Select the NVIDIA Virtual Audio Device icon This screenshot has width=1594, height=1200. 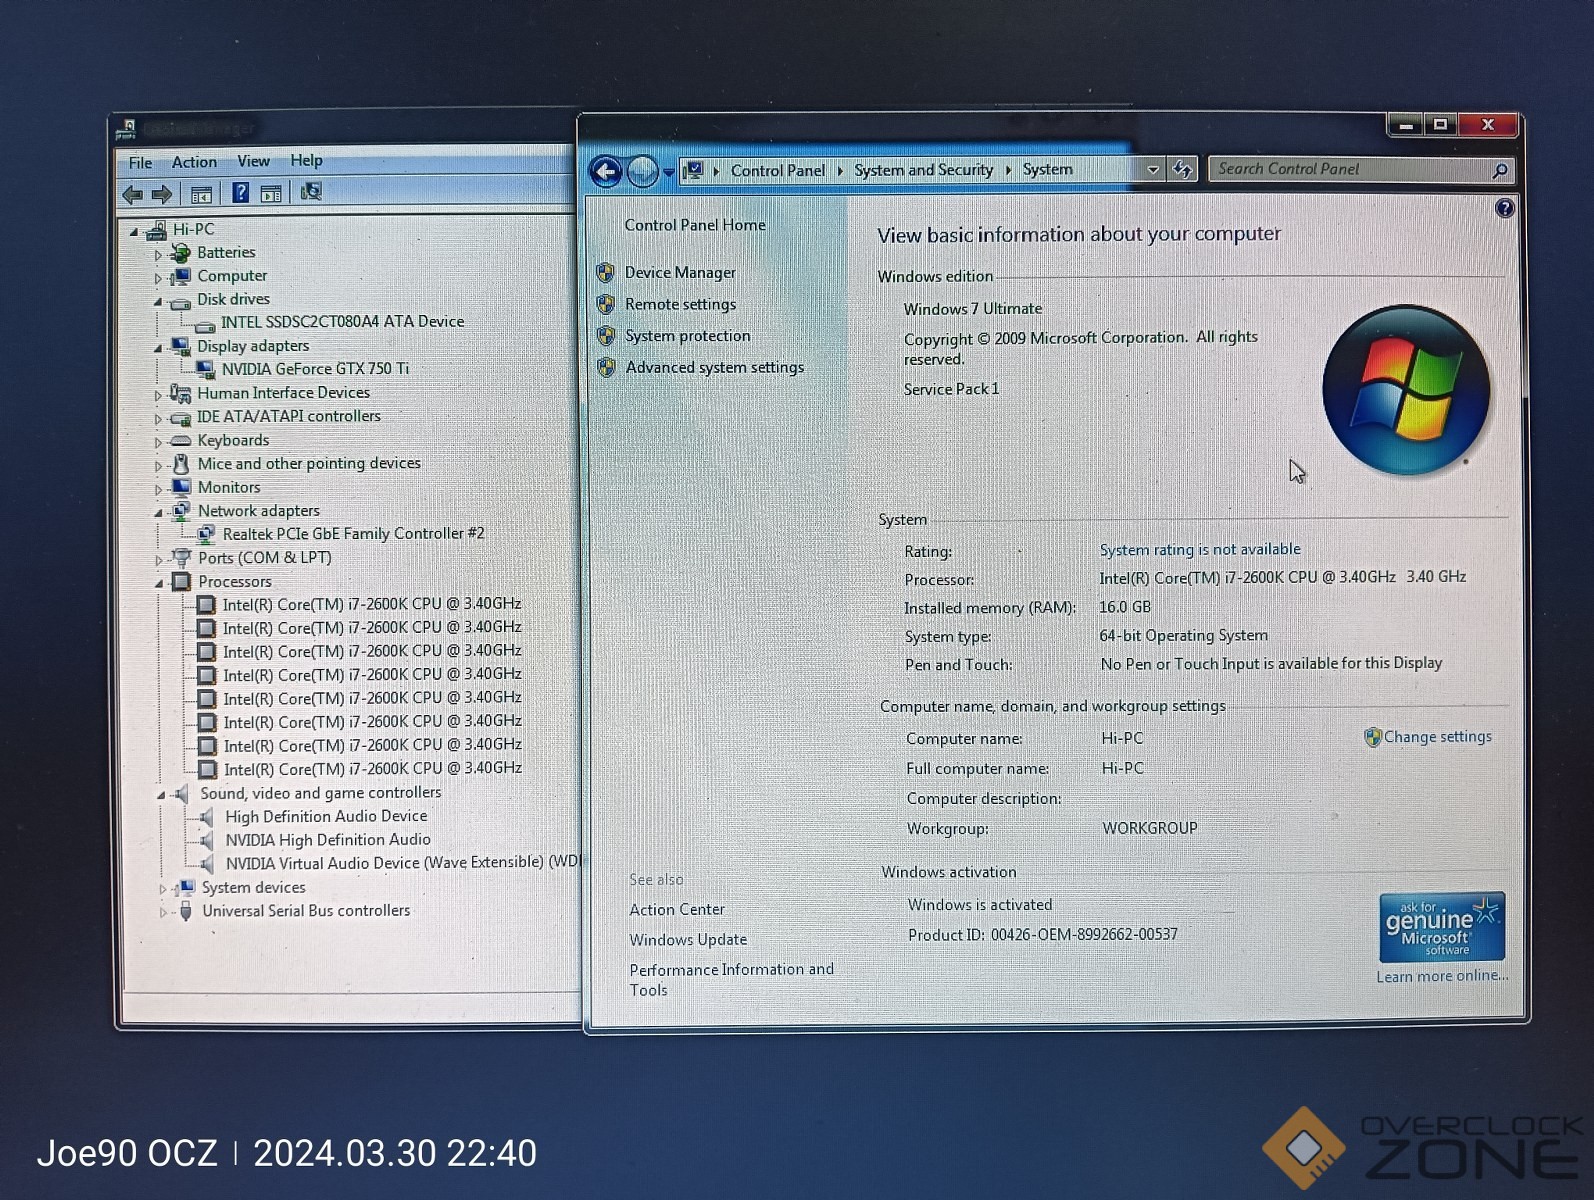[x=205, y=865]
